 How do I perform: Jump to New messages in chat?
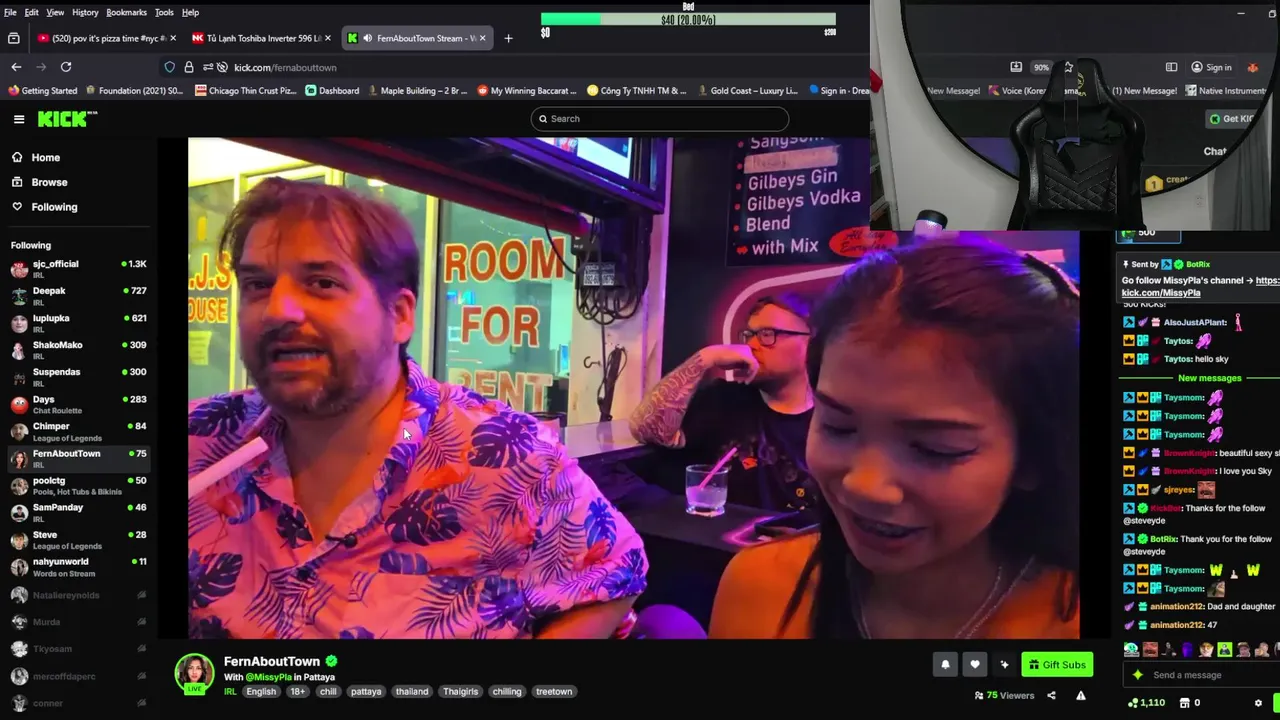coord(1209,378)
